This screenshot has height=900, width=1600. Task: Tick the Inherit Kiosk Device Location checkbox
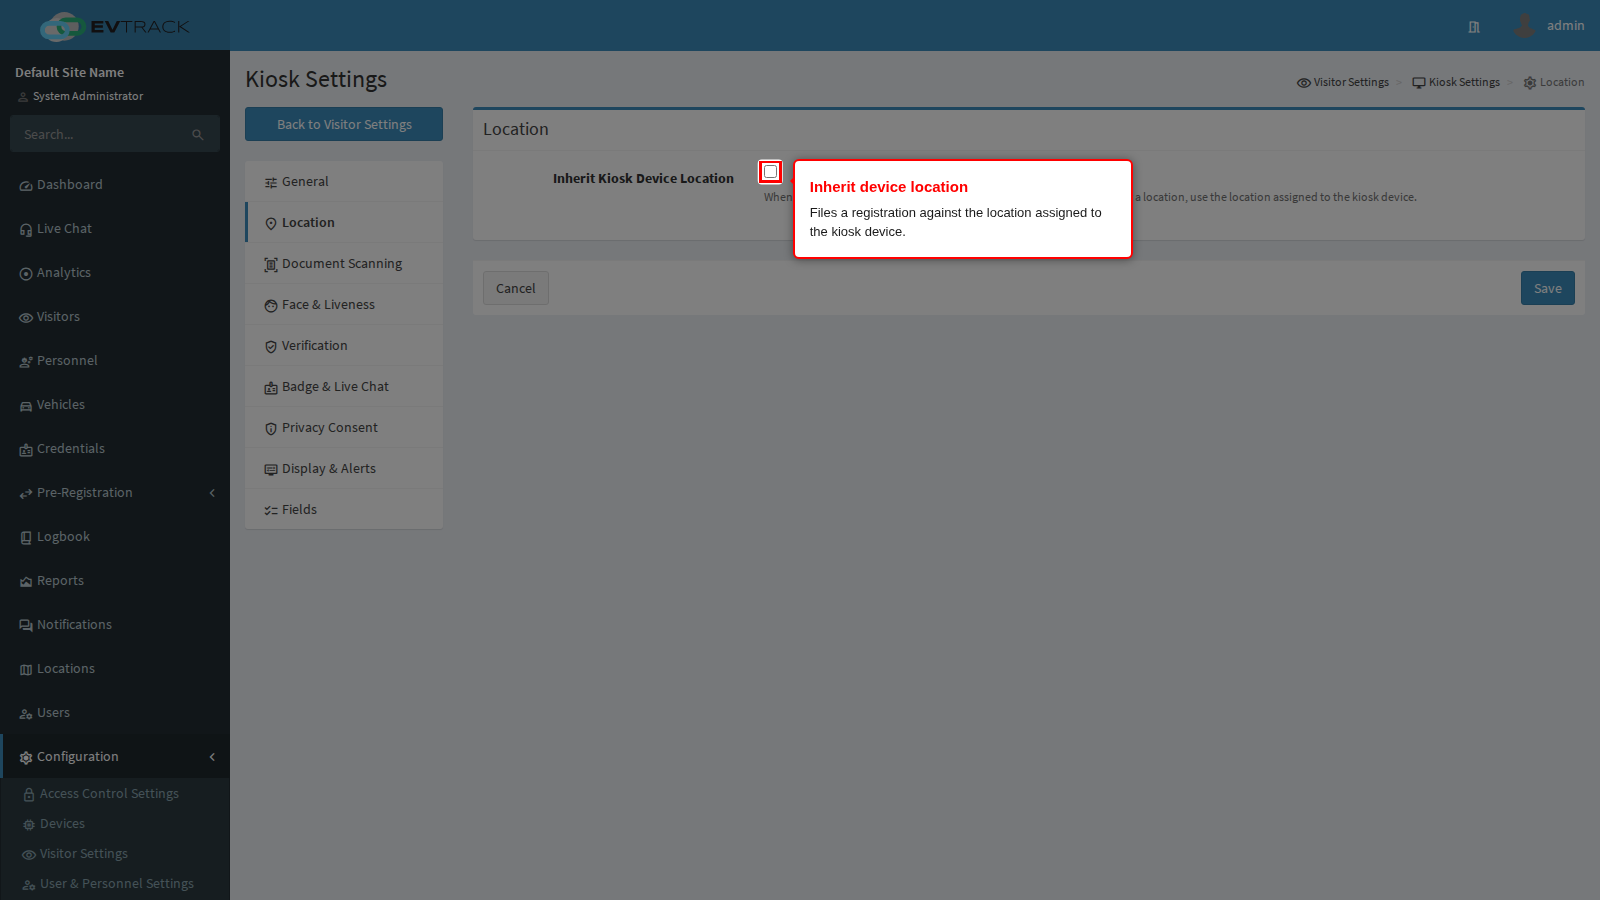pos(770,172)
